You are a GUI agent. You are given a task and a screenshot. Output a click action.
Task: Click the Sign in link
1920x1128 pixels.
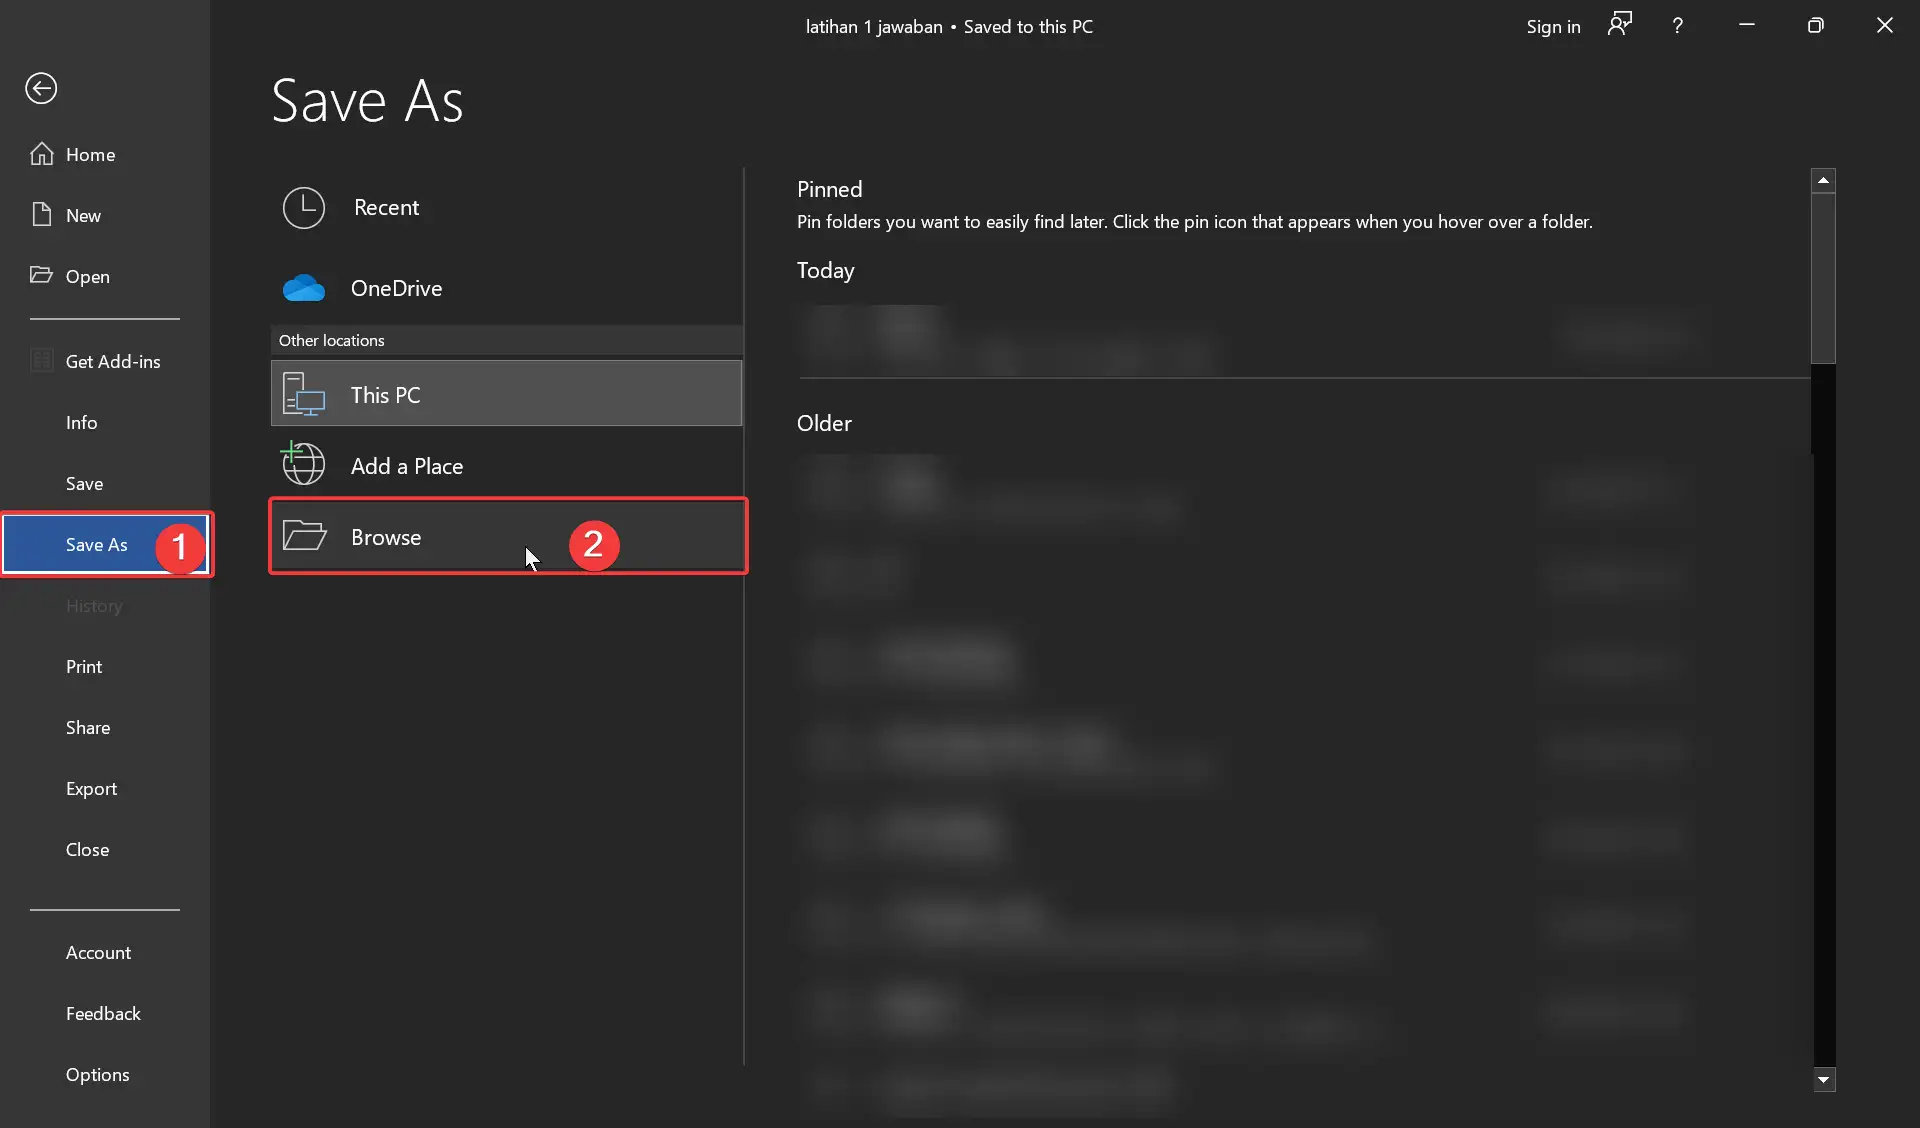[1553, 26]
